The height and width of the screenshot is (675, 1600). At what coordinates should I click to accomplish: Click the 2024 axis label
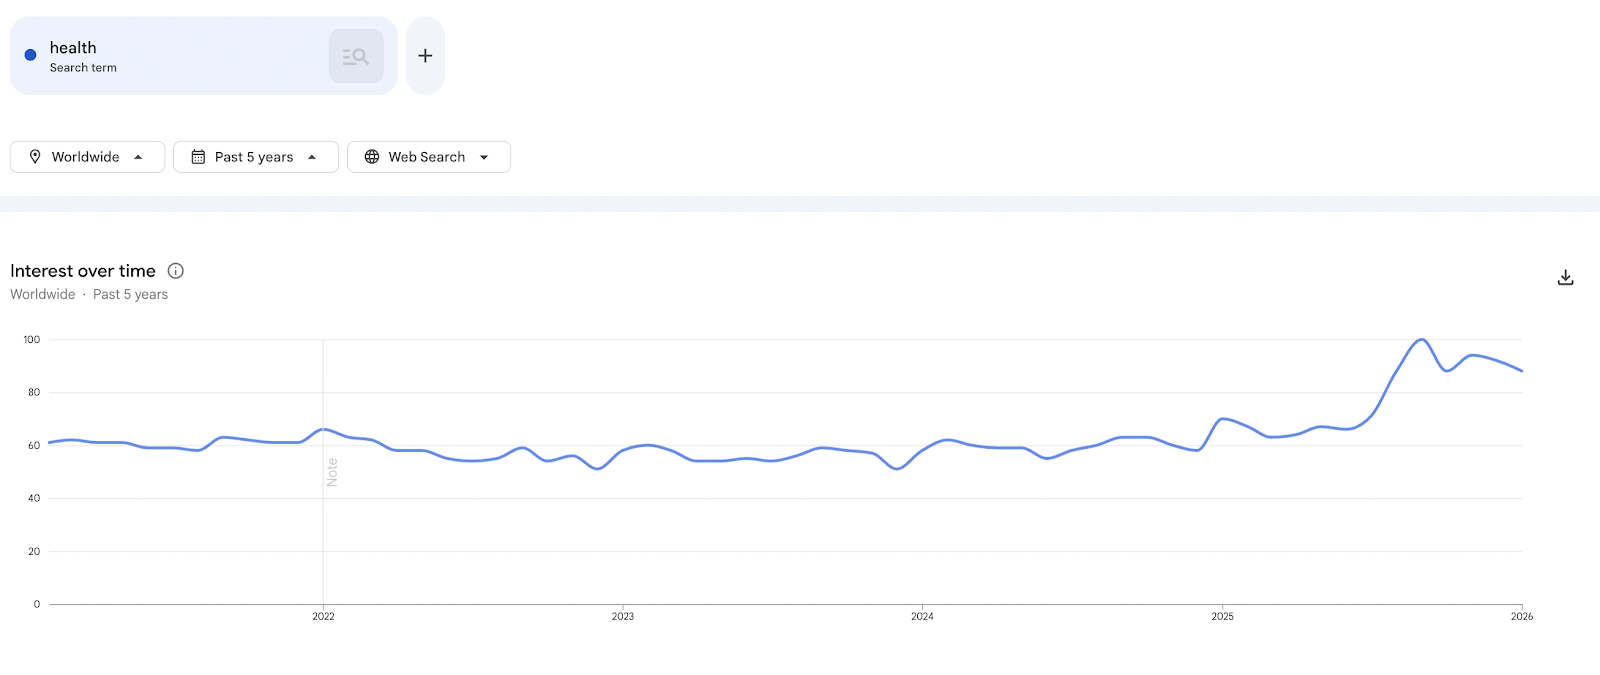coord(922,616)
